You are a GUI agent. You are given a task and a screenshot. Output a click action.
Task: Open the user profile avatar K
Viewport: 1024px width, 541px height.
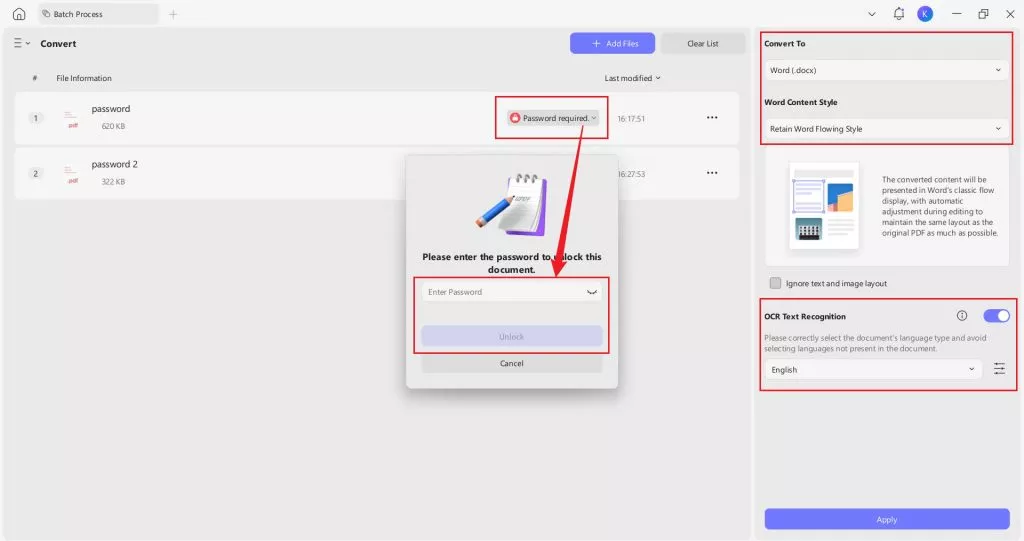925,14
